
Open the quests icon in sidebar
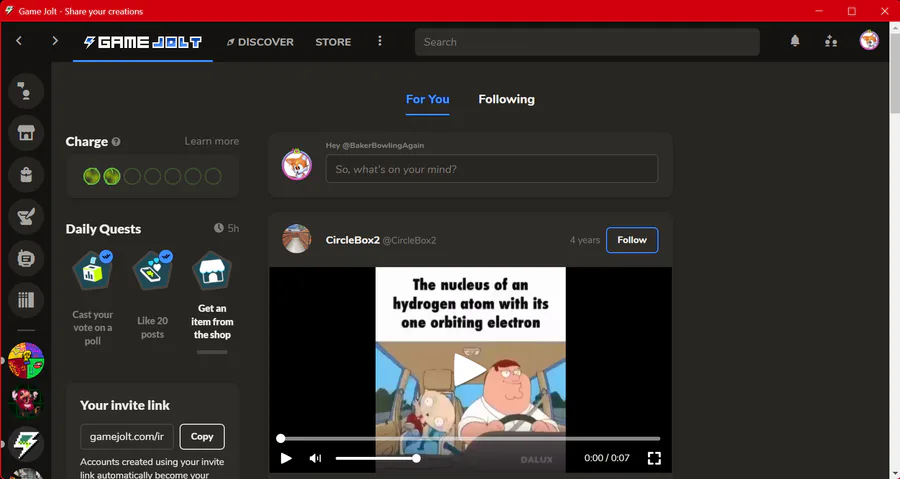click(26, 217)
